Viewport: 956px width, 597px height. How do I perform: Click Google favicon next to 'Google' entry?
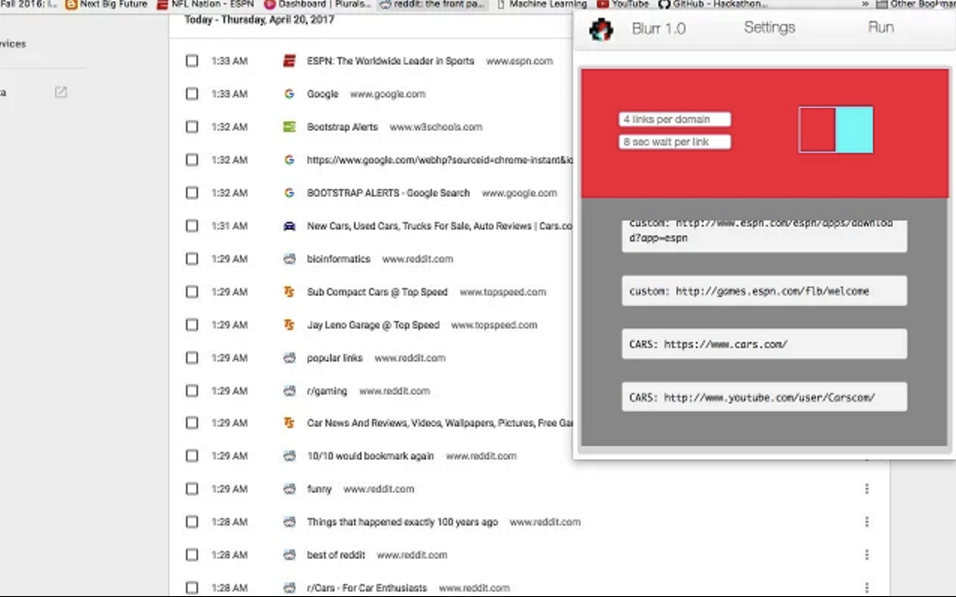click(289, 94)
